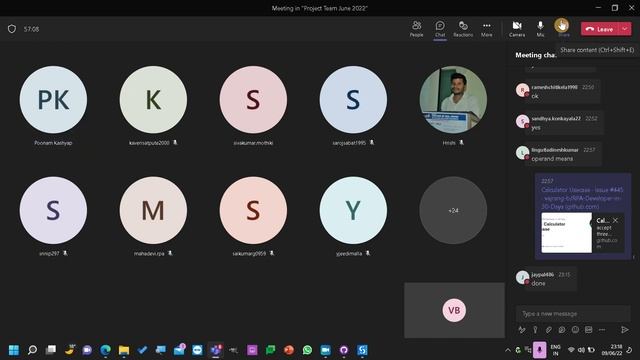Click the Calculator link preview thumbnail
640x360 pixels.
[x=566, y=233]
